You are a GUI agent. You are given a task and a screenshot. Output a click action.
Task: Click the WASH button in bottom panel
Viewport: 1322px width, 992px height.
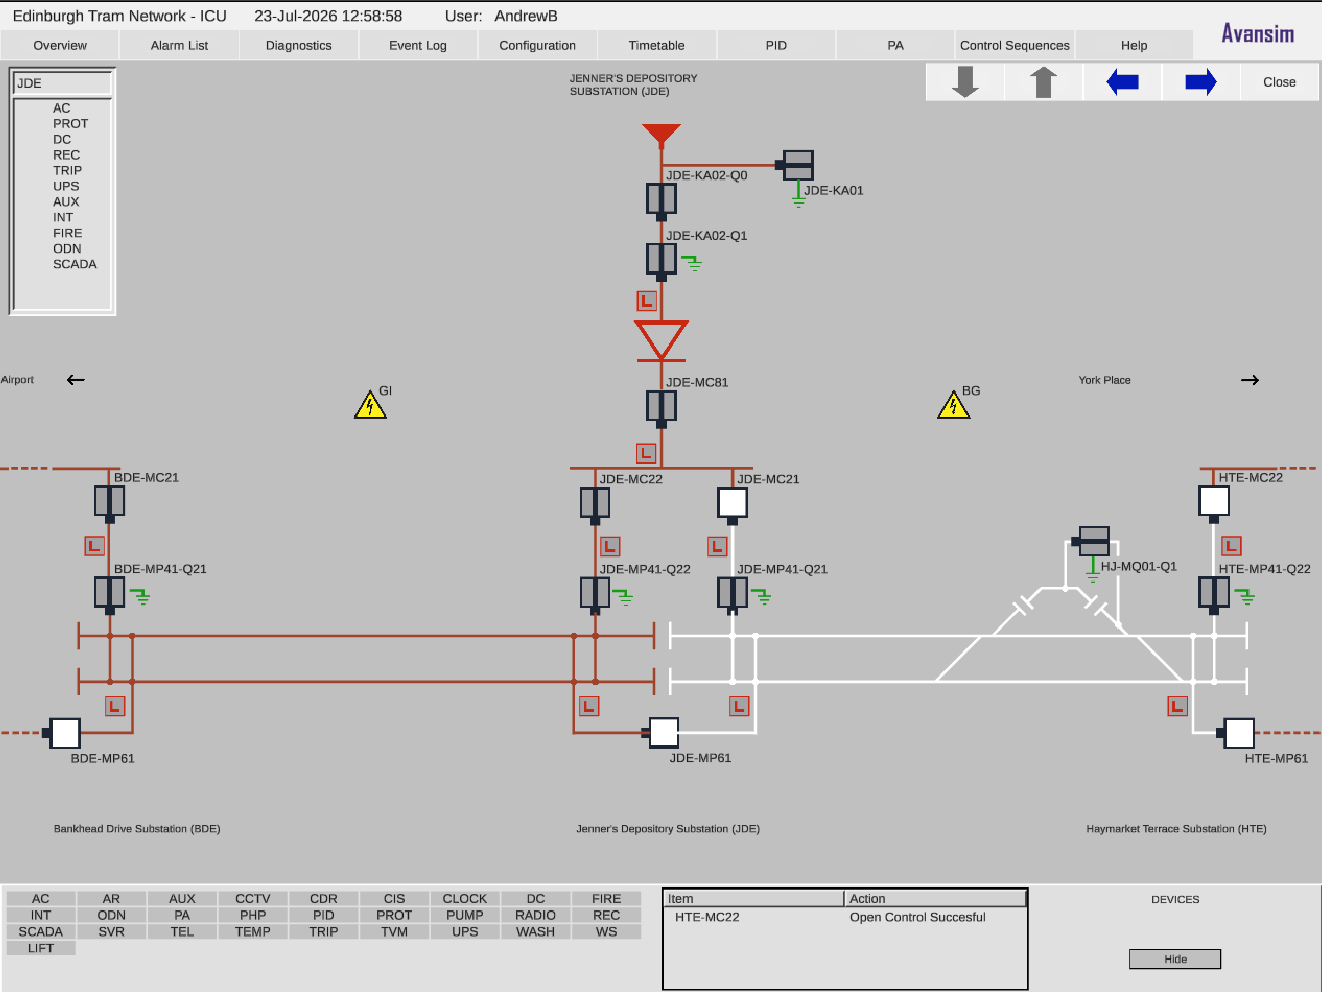click(x=536, y=932)
